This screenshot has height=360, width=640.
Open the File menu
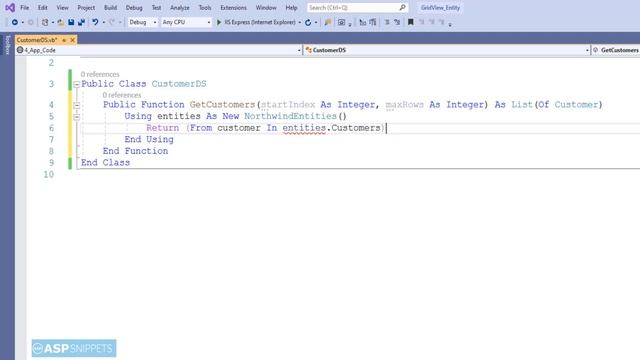(x=24, y=8)
